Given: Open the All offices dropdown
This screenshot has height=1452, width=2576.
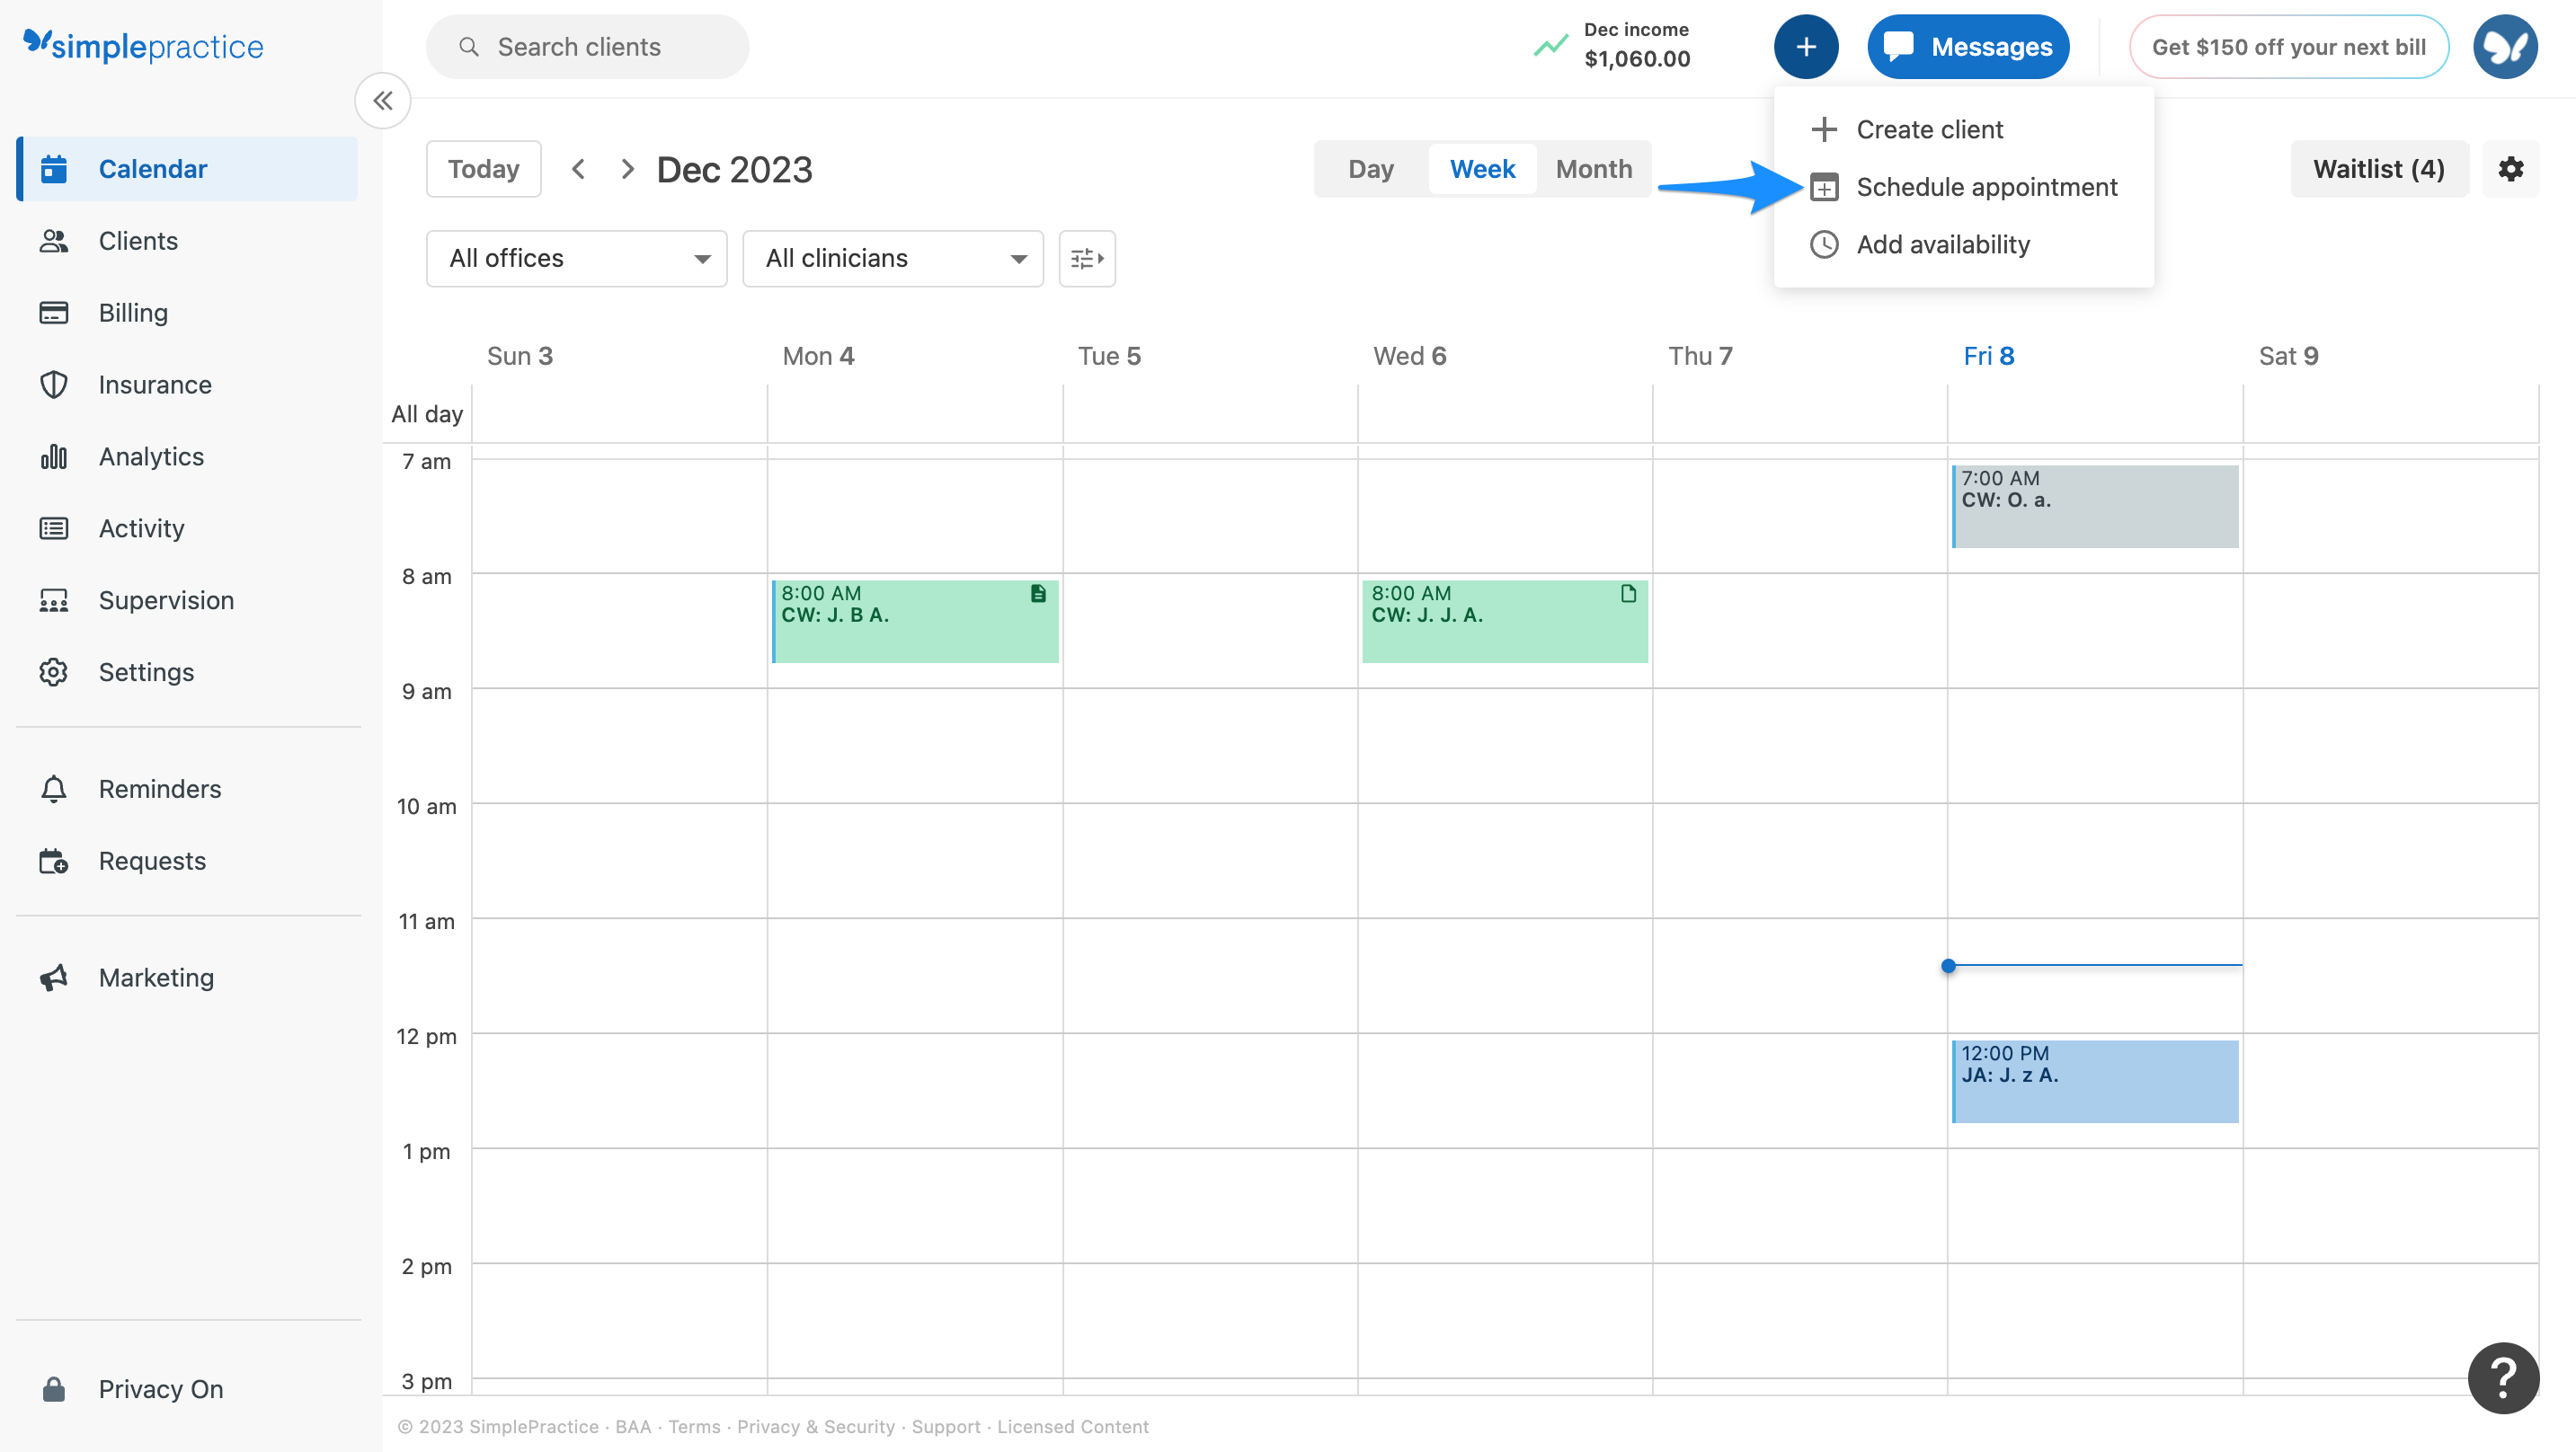Looking at the screenshot, I should click(x=576, y=258).
